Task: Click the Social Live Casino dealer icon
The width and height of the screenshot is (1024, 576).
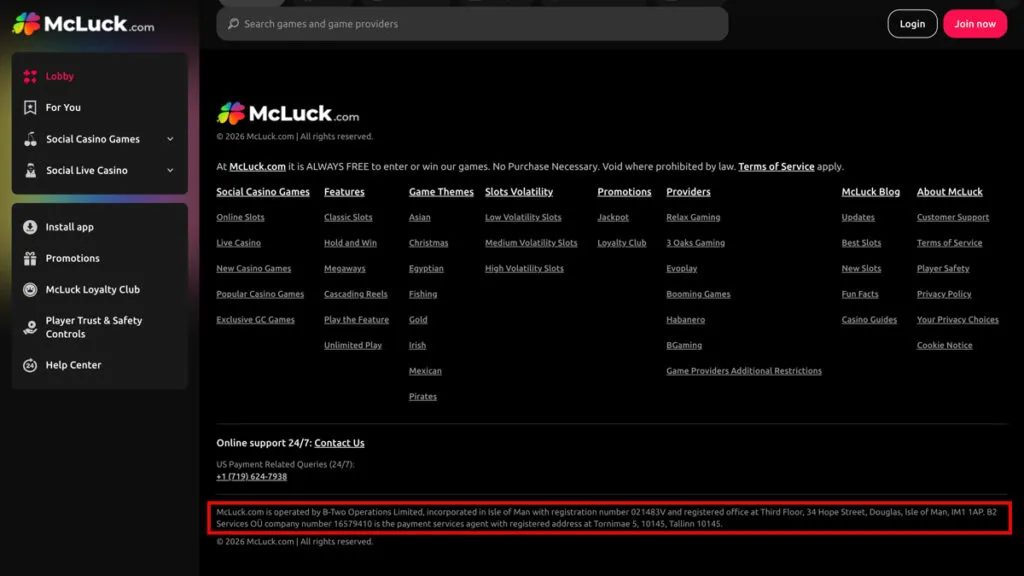Action: [30, 170]
